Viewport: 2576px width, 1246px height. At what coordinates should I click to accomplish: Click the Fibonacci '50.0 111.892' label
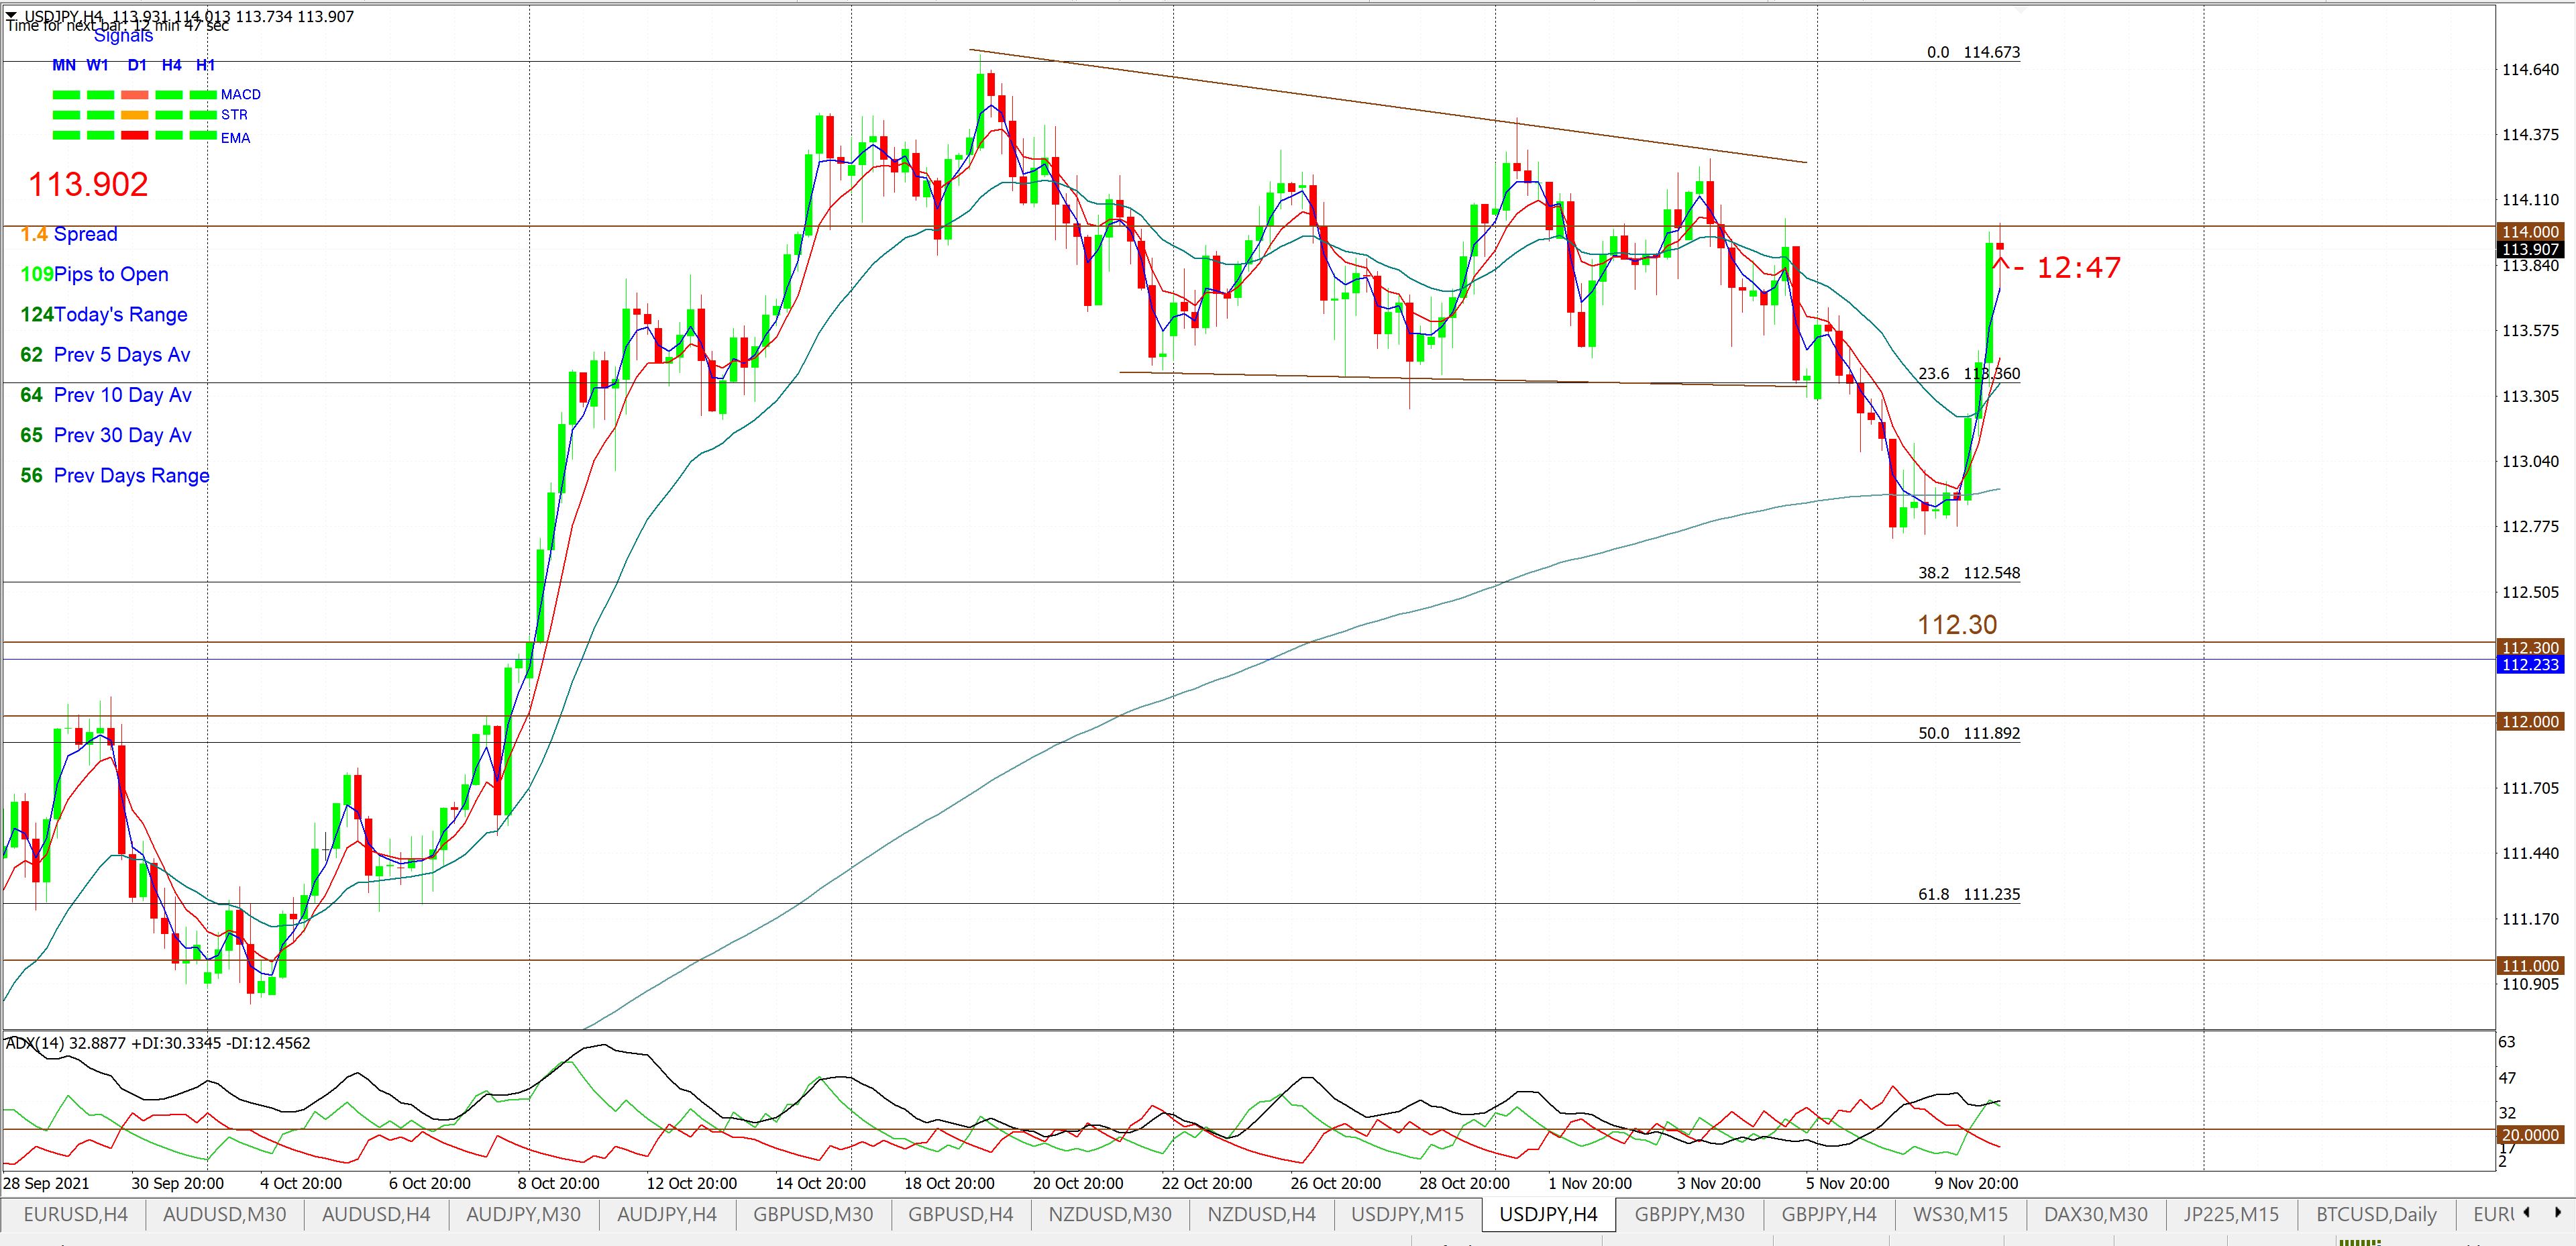1969,733
